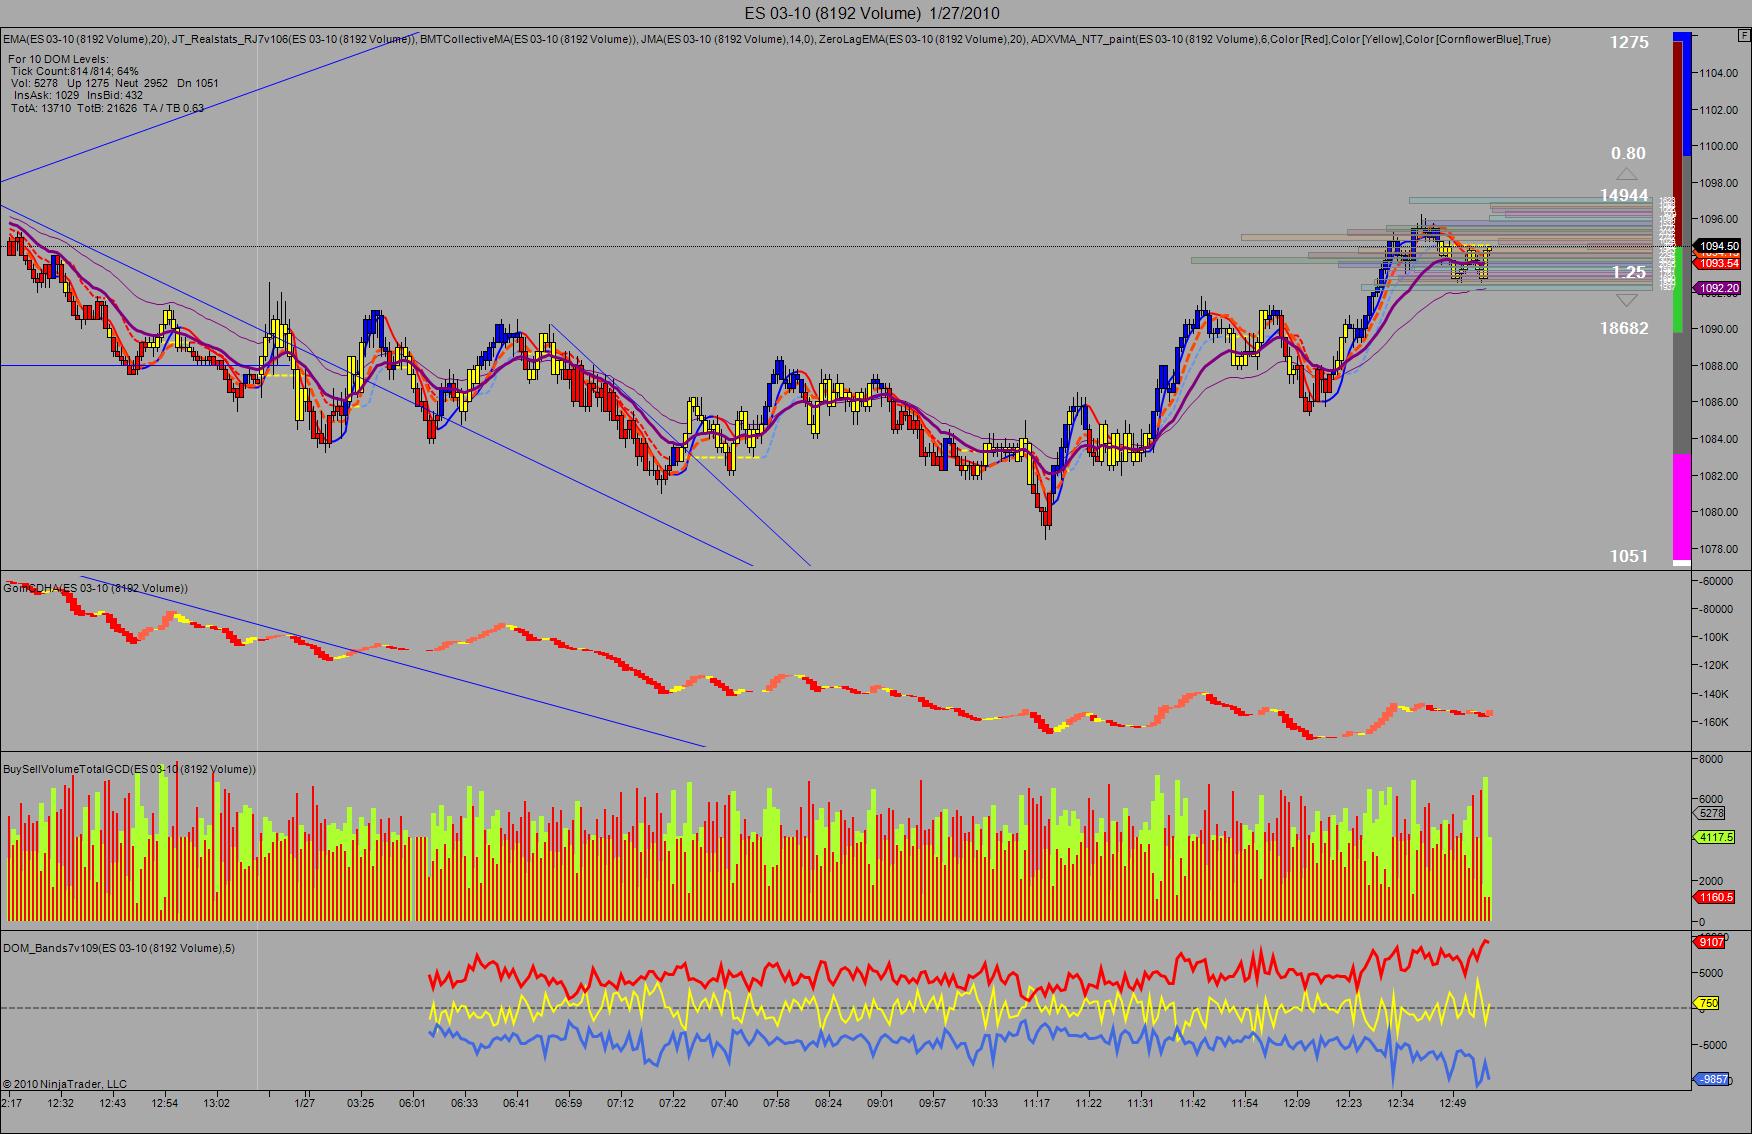1752x1134 pixels.
Task: Click the '© 2010 NinjaTrader, LLC' copyright text
Action: point(65,1084)
